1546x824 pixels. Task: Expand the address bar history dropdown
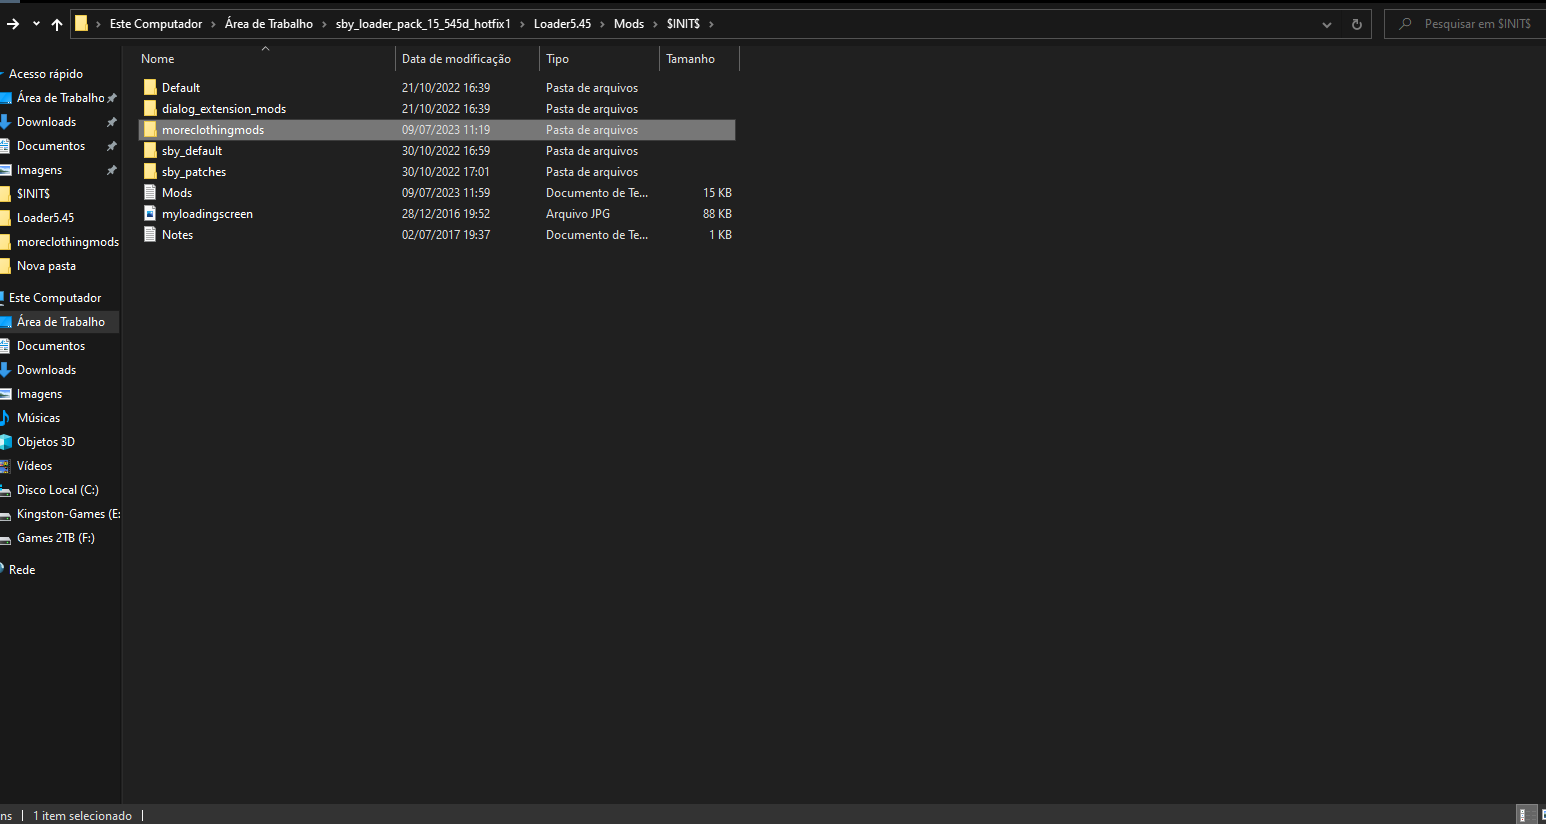[x=1327, y=24]
